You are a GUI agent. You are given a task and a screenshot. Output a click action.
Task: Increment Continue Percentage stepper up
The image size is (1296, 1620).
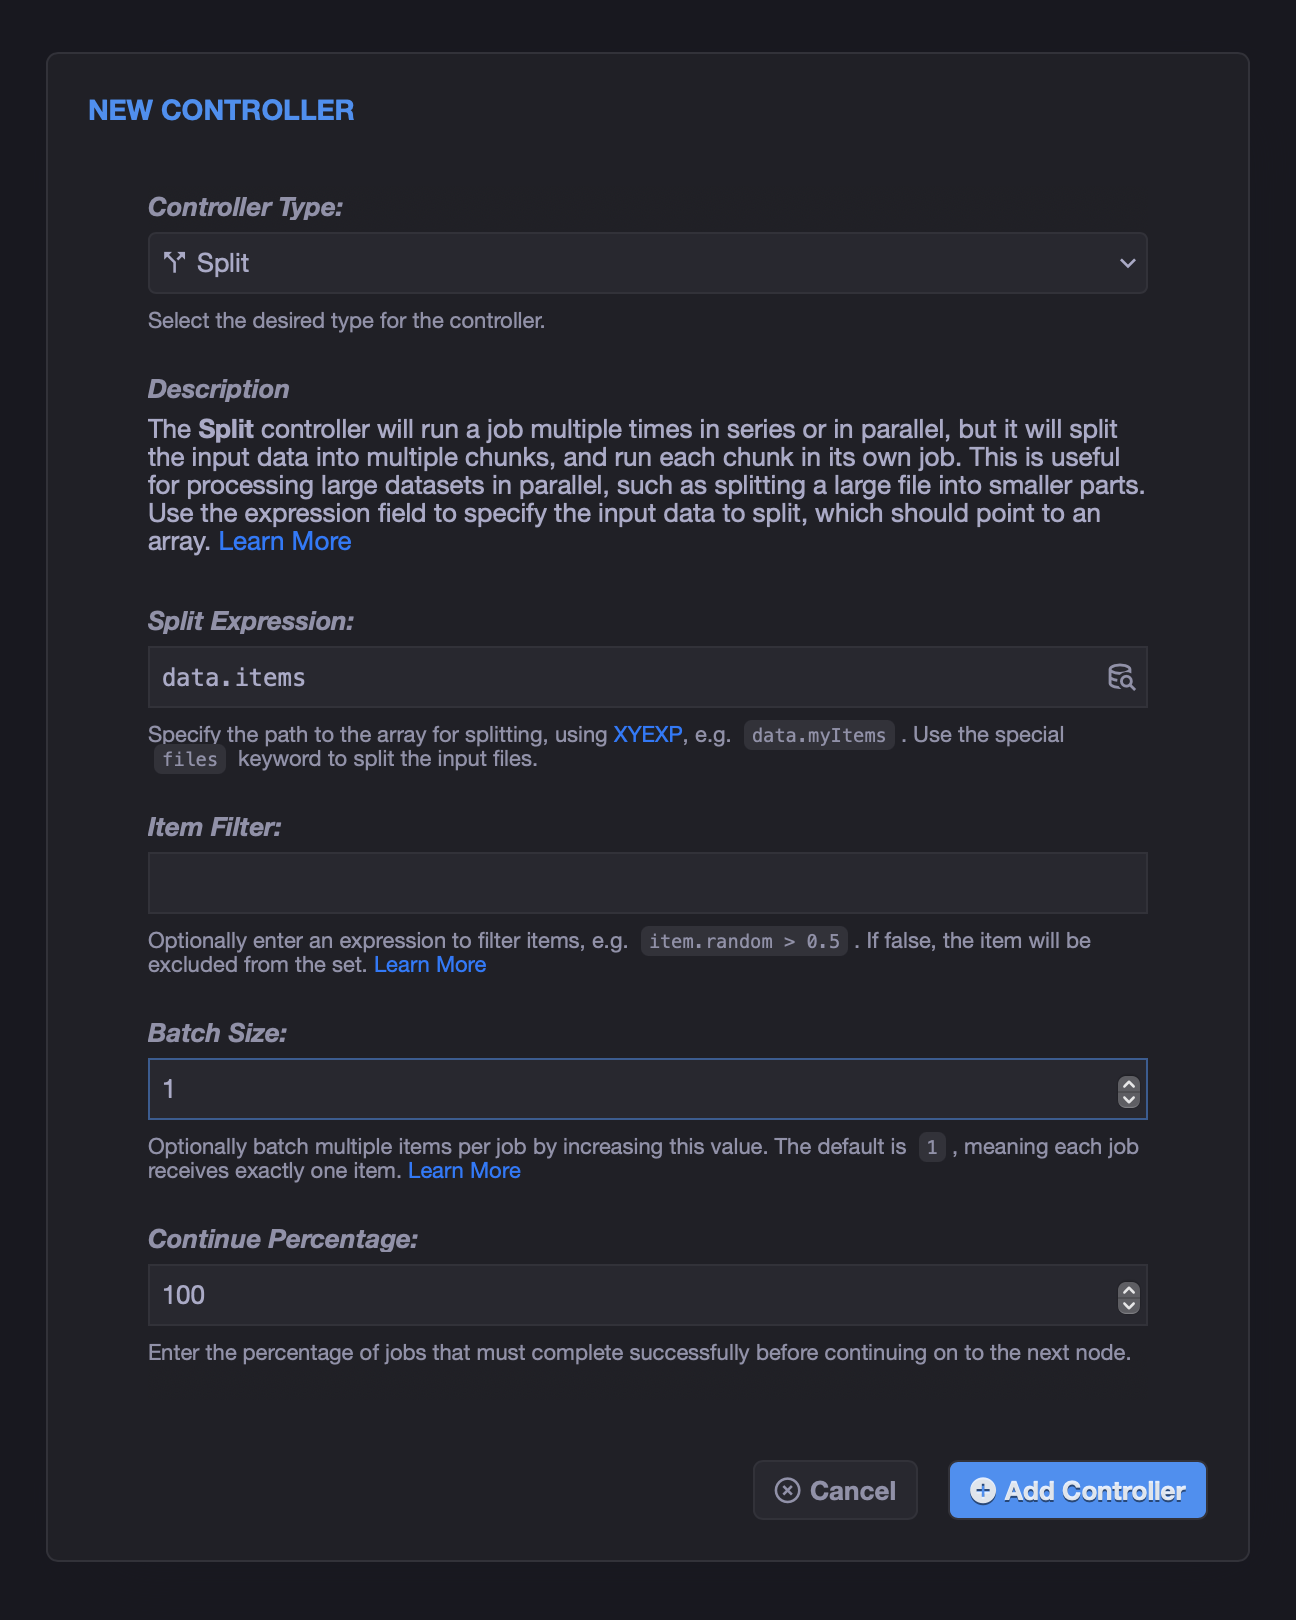(1129, 1290)
